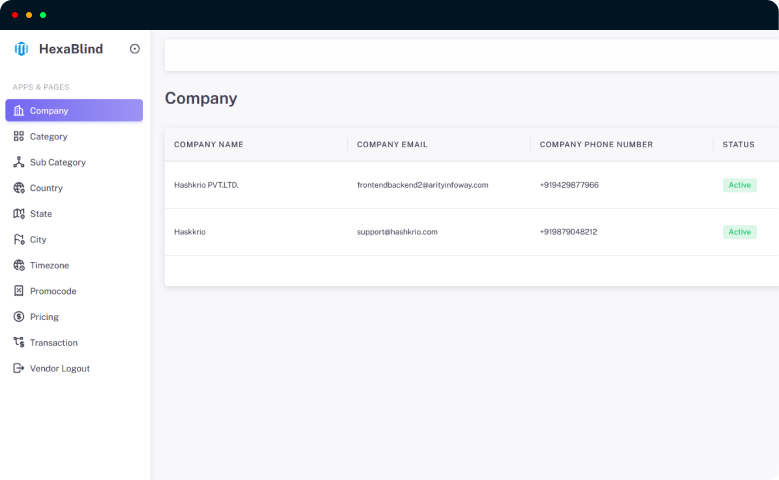The width and height of the screenshot is (779, 480).
Task: Sort by Company Email column header
Action: (392, 145)
